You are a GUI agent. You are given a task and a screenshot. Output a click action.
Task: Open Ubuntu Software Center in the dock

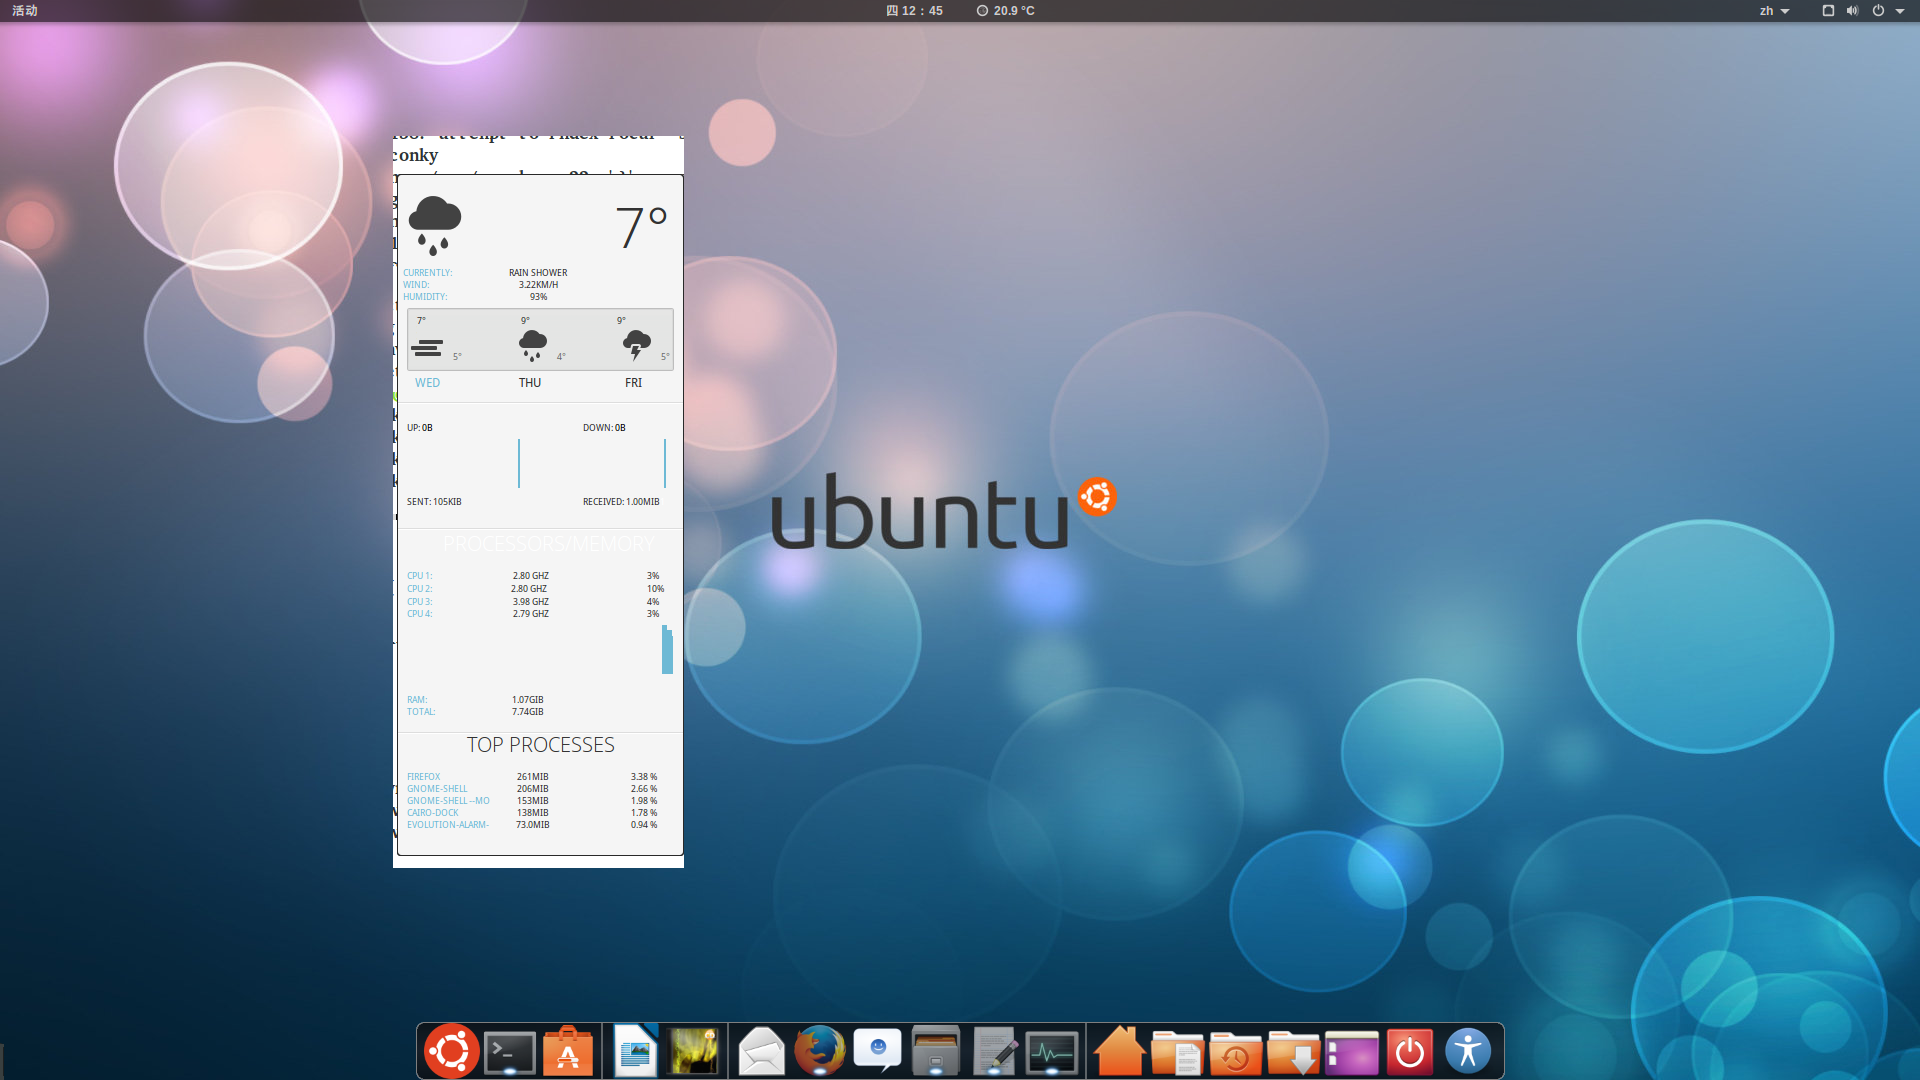click(x=568, y=1051)
